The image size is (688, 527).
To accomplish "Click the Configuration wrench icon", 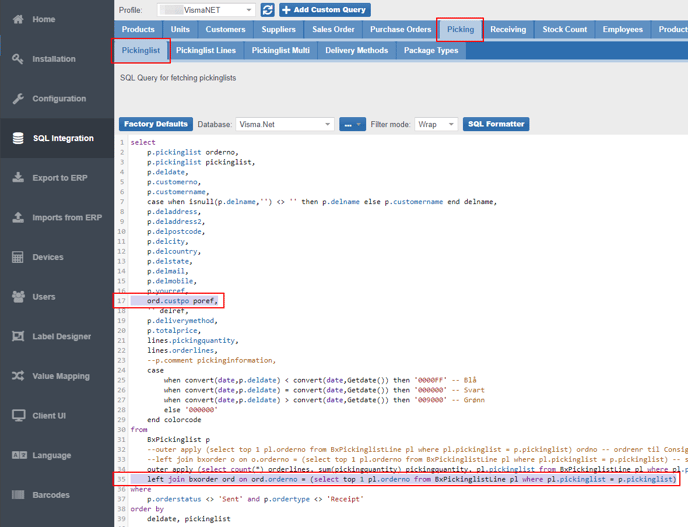I will [x=18, y=99].
